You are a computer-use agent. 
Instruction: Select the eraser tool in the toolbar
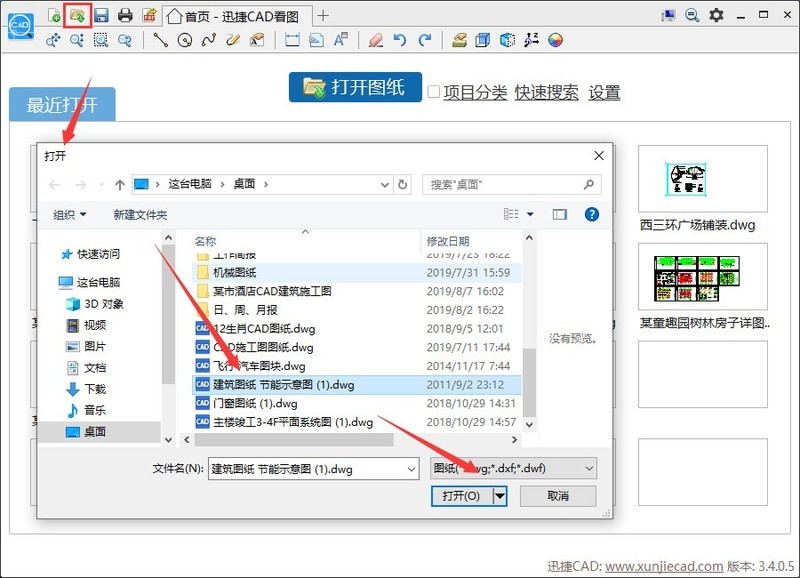coord(376,41)
